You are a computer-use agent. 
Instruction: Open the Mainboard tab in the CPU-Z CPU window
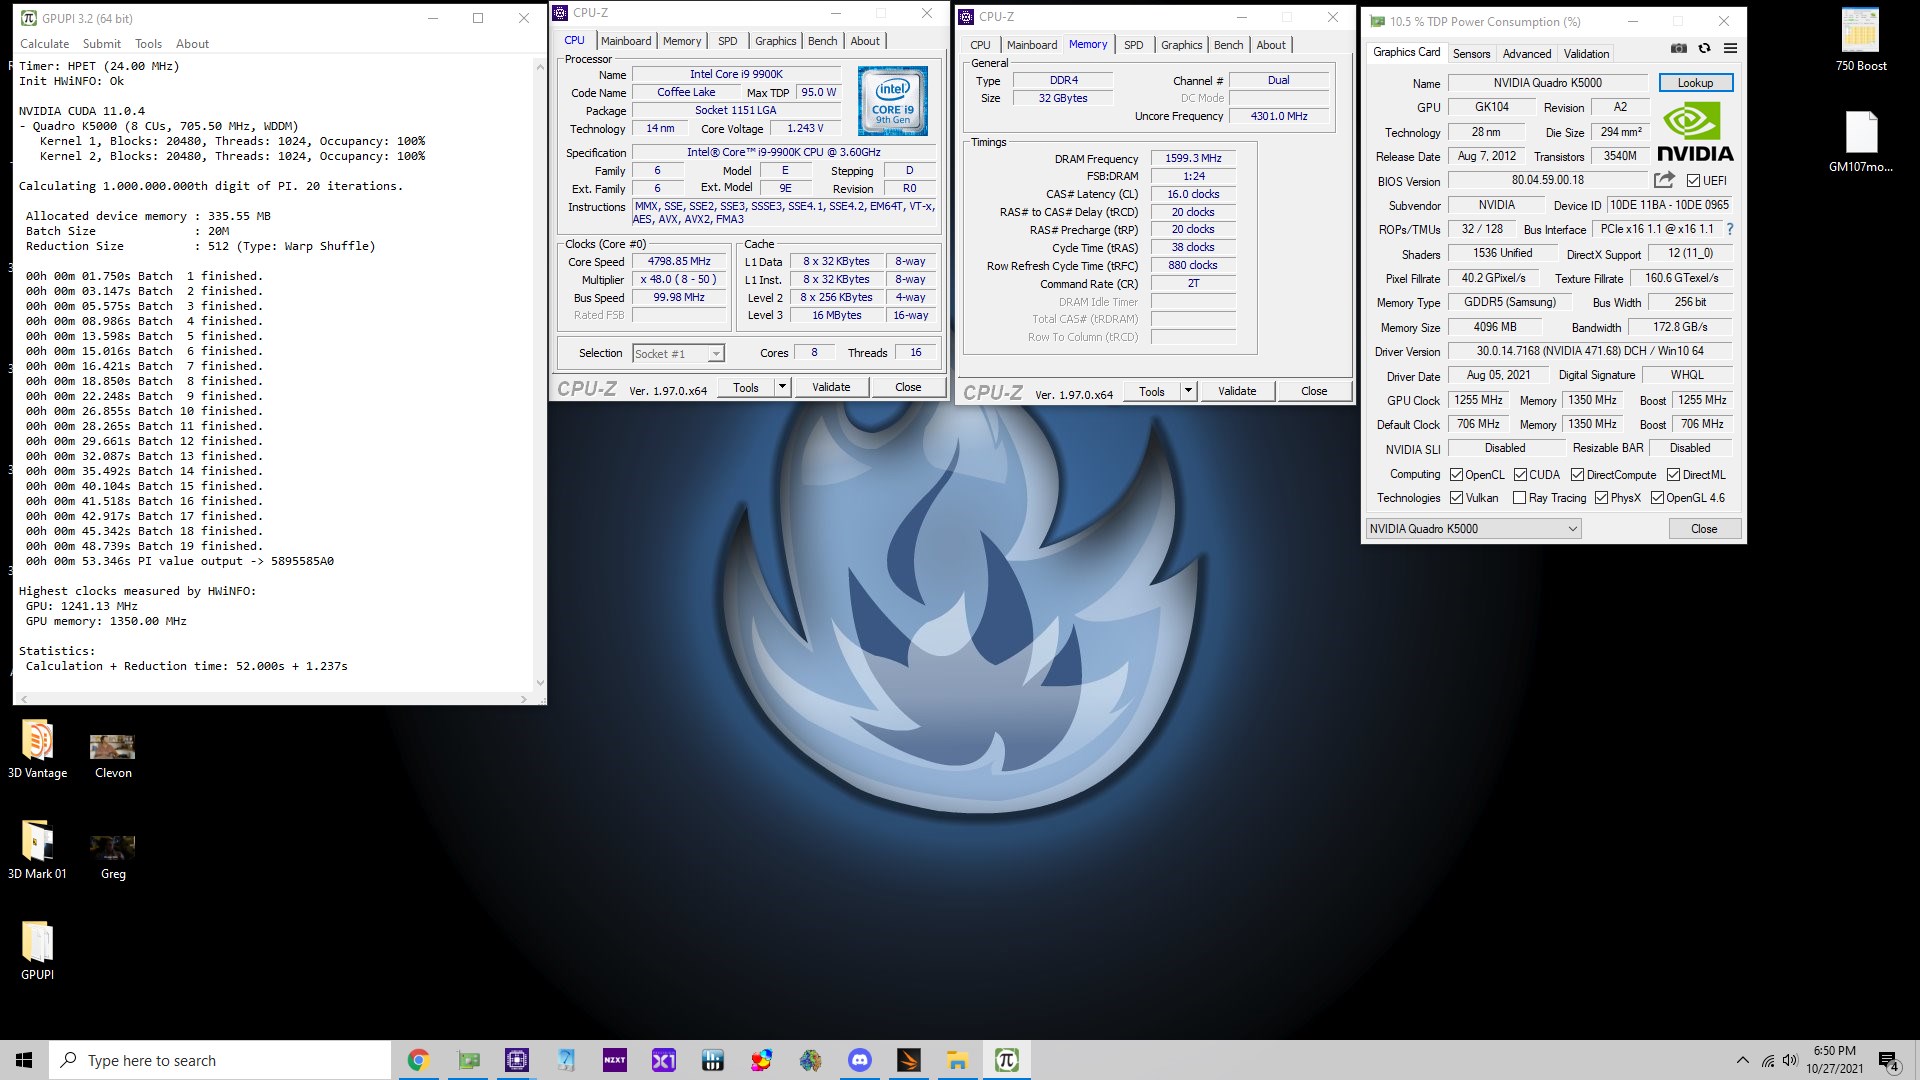pos(626,41)
